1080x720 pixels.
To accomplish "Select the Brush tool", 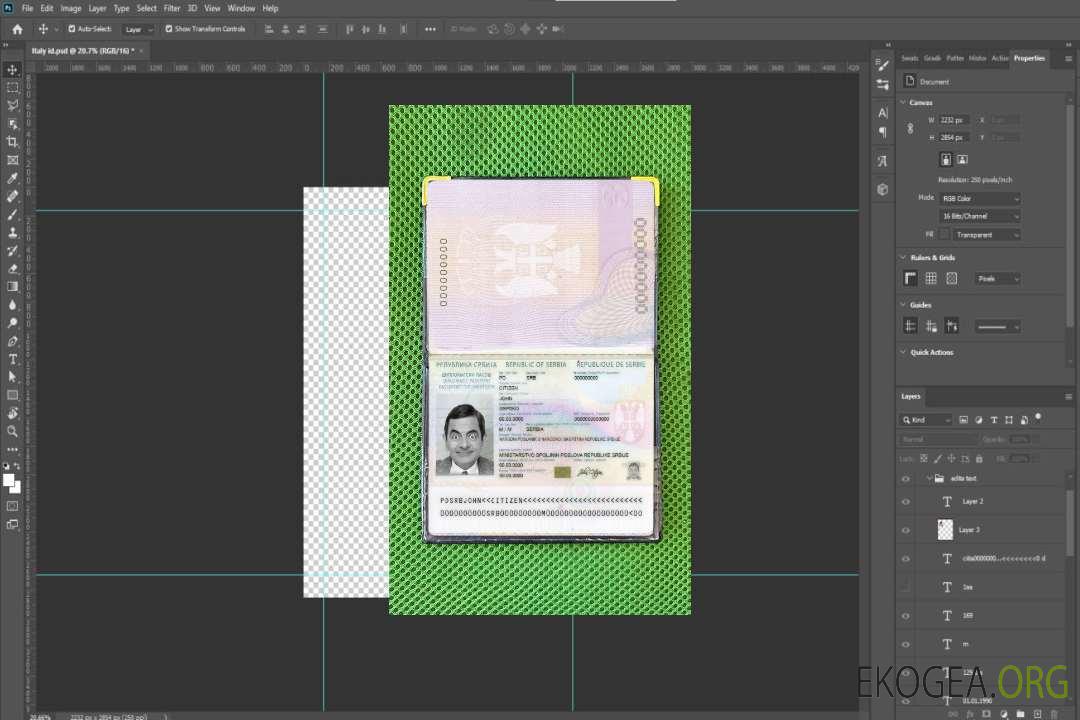I will point(12,214).
